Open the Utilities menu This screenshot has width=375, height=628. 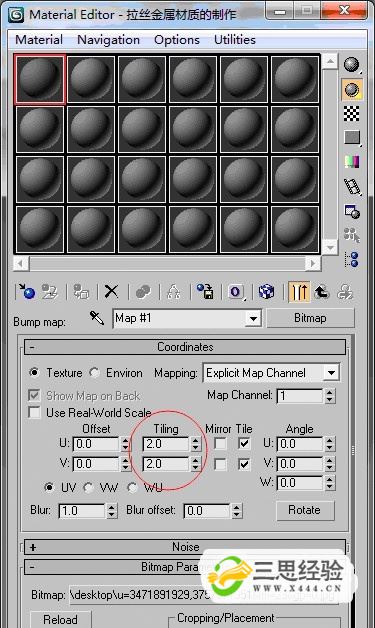(235, 40)
